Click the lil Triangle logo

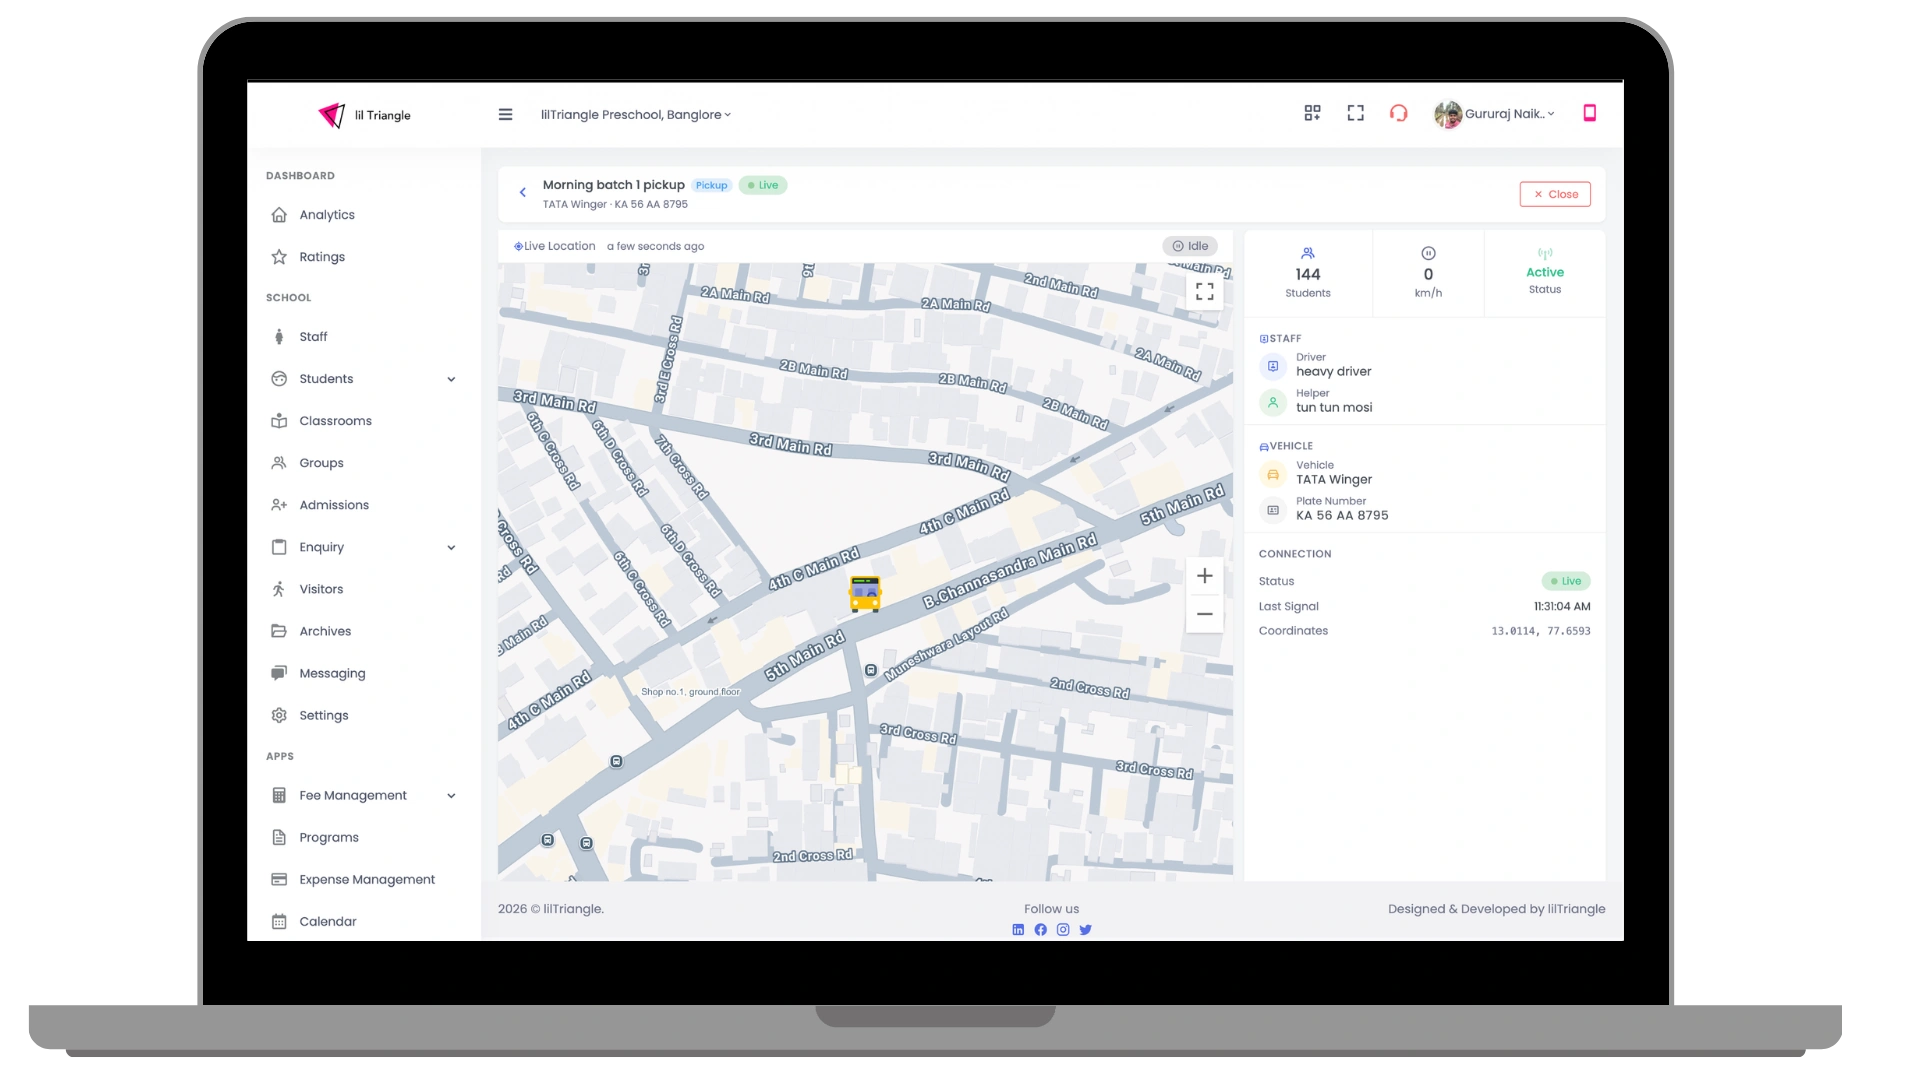tap(365, 115)
